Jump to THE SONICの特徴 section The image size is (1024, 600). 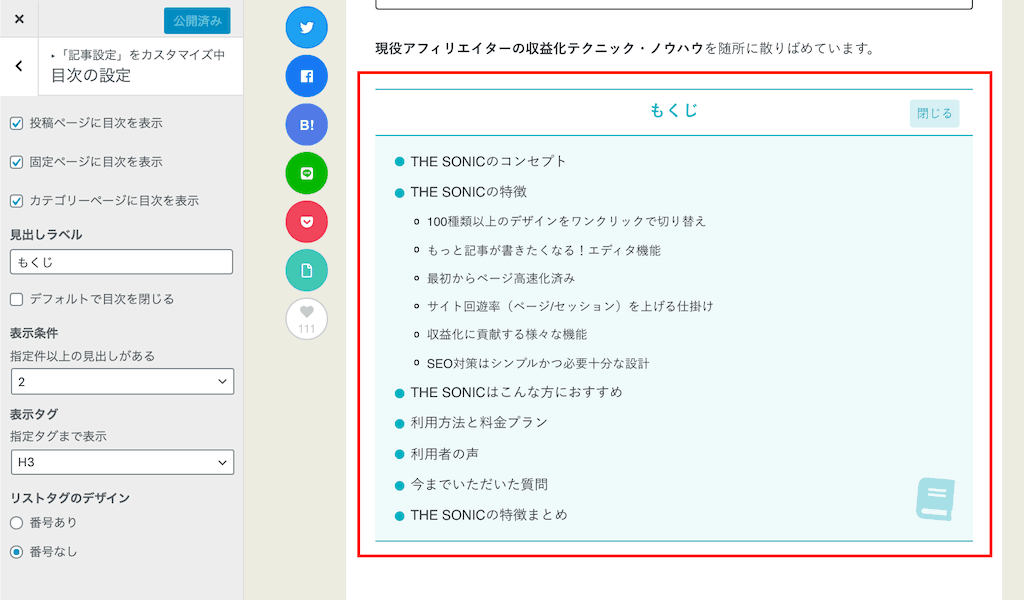[x=468, y=192]
